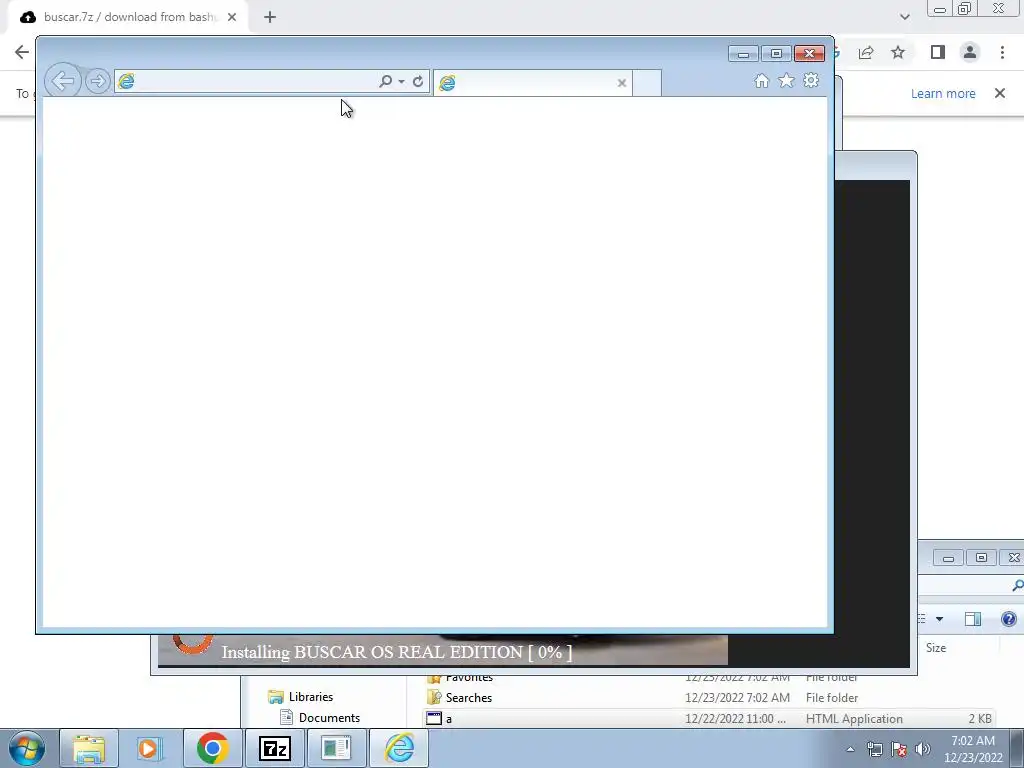Close the Internet Explorer window

point(809,54)
